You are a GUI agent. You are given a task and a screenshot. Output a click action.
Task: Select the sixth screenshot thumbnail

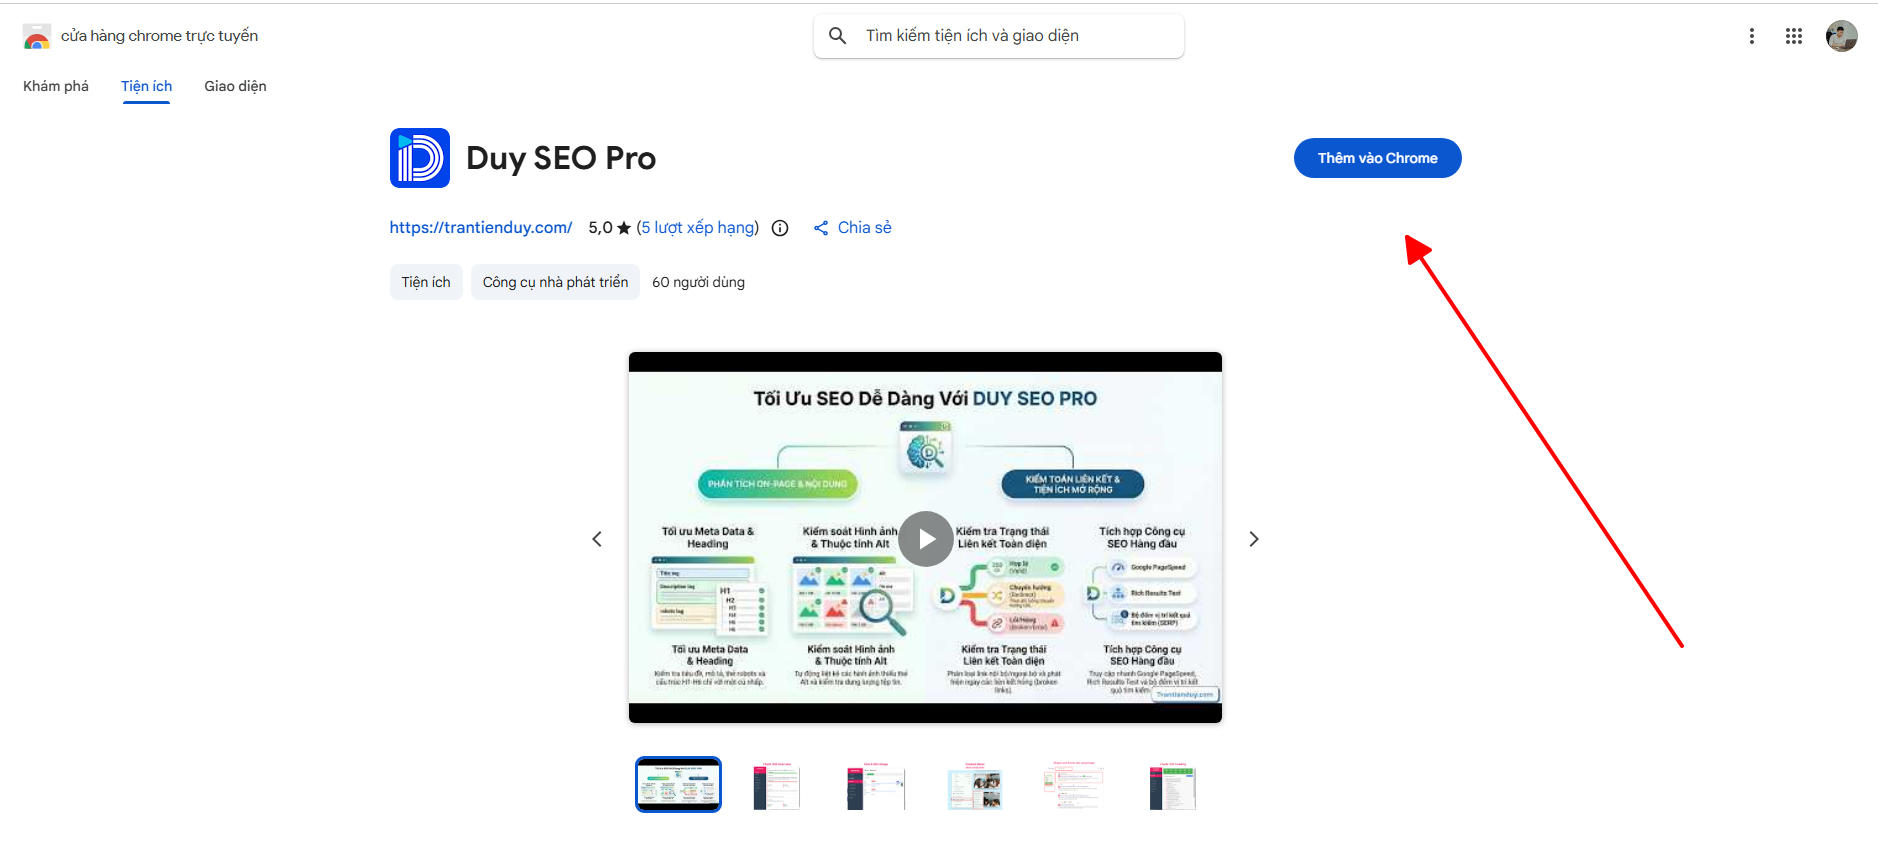coord(1173,786)
